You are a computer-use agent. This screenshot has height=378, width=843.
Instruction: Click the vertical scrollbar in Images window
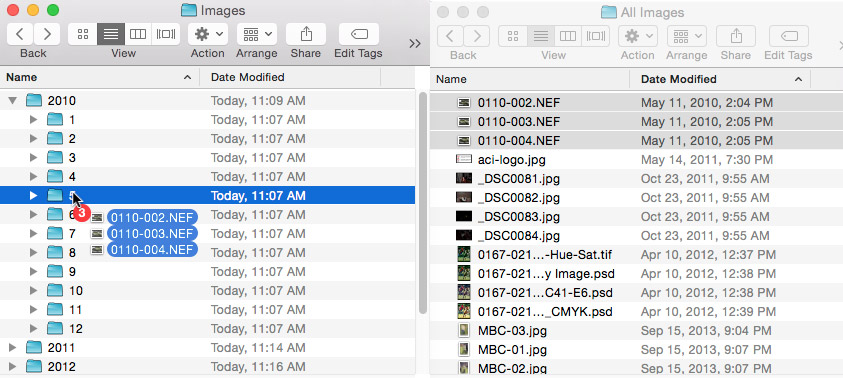tap(423, 204)
